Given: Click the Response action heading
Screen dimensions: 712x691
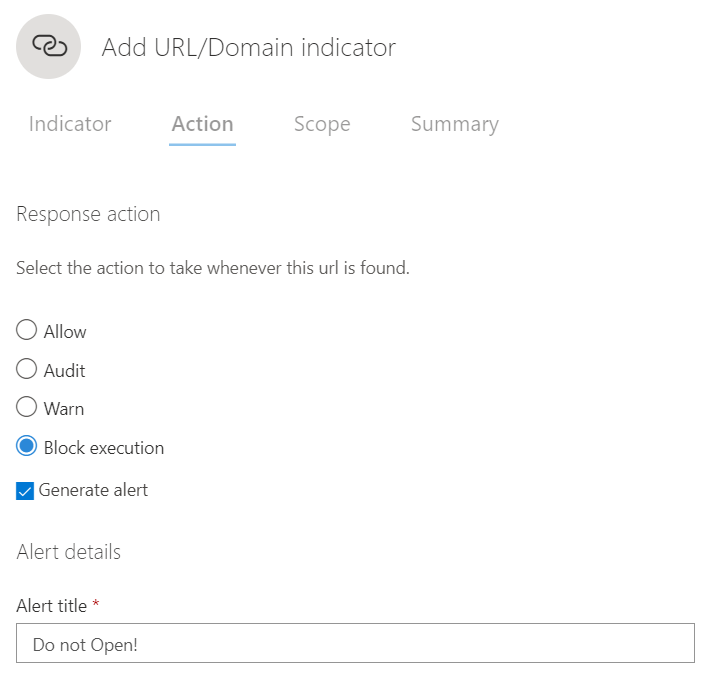Looking at the screenshot, I should [x=88, y=214].
